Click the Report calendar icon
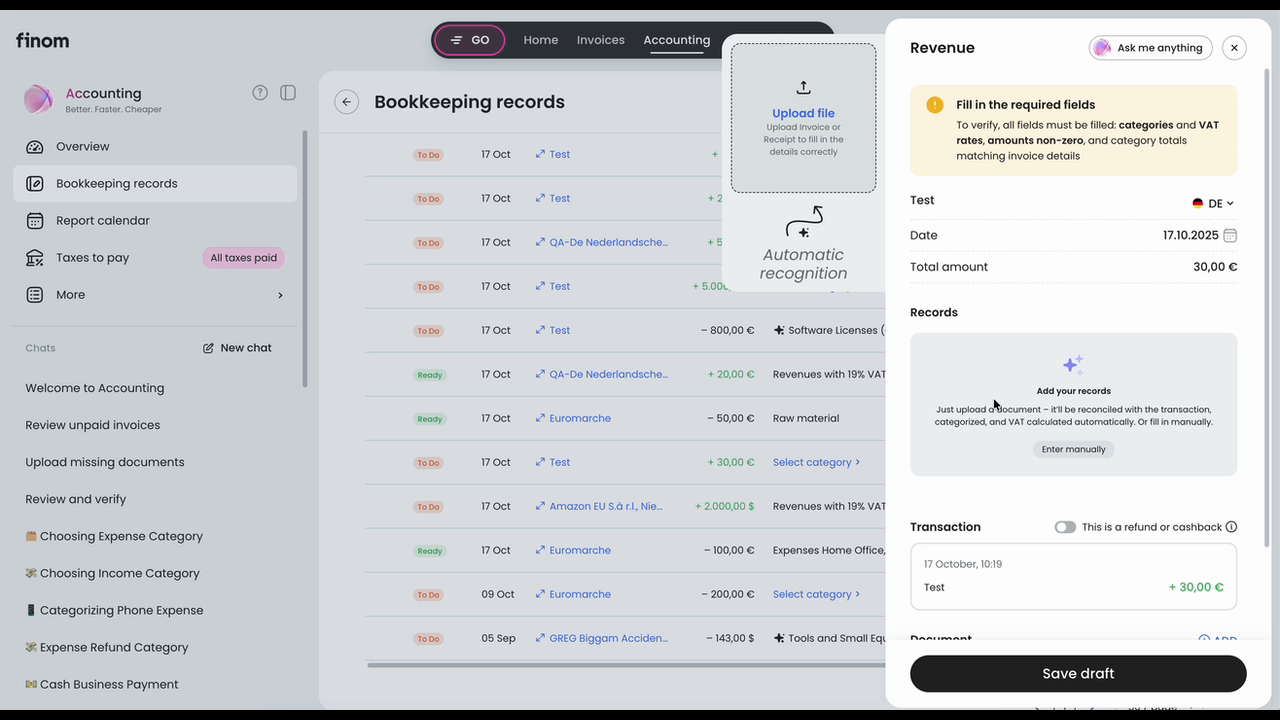This screenshot has height=720, width=1280. pyautogui.click(x=35, y=221)
